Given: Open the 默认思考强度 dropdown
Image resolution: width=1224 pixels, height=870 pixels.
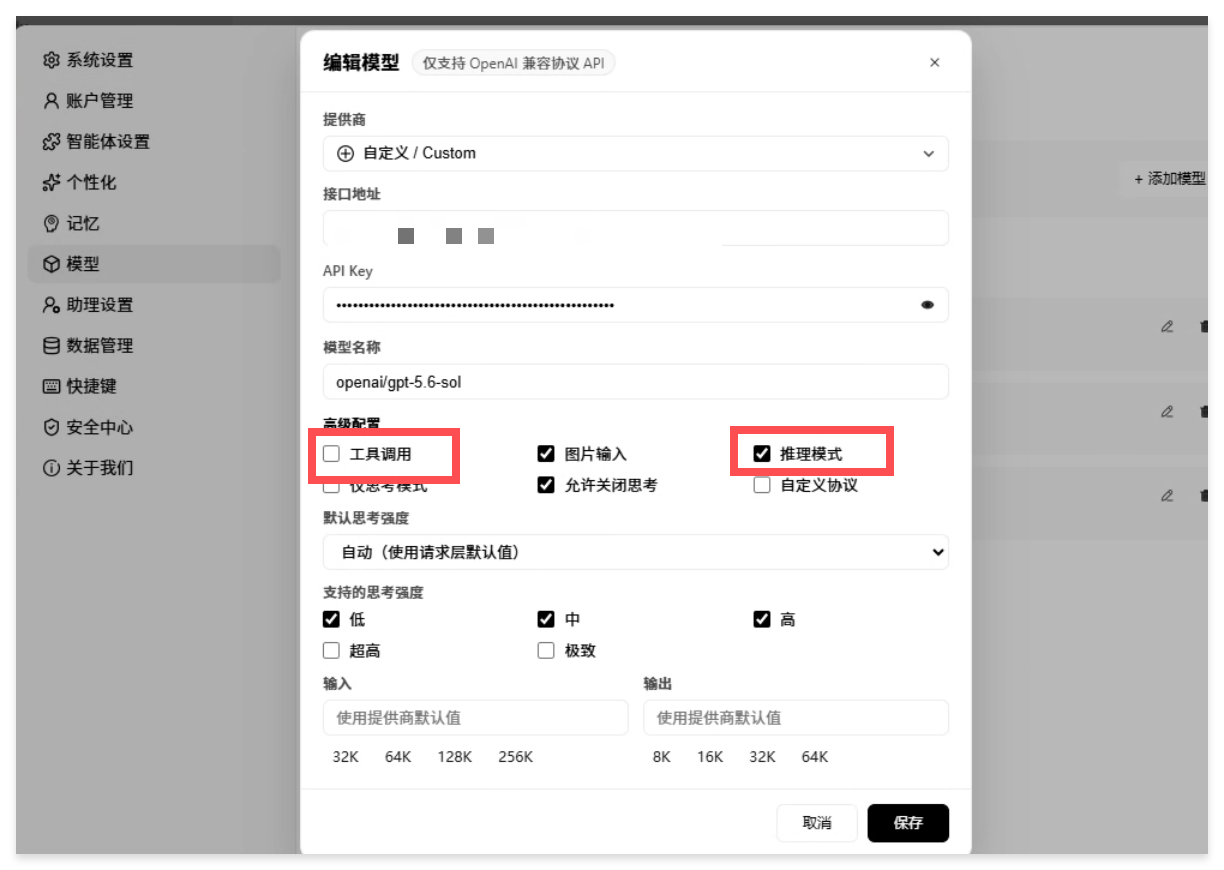Looking at the screenshot, I should (x=636, y=552).
